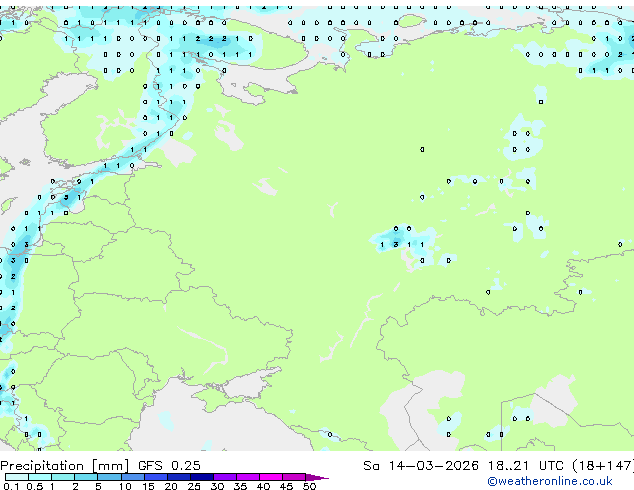Screen dimensions: 634x490
Task: Click the legend value "20"
Action: pos(171,486)
